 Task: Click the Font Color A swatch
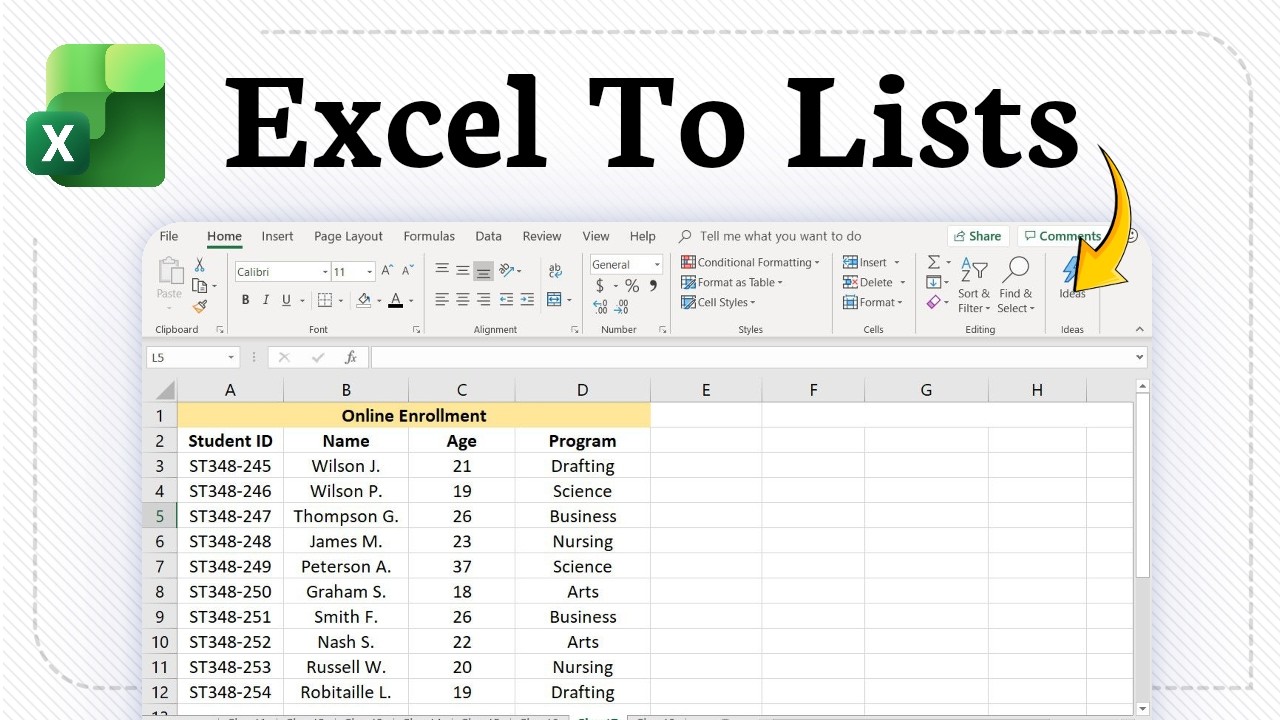396,300
